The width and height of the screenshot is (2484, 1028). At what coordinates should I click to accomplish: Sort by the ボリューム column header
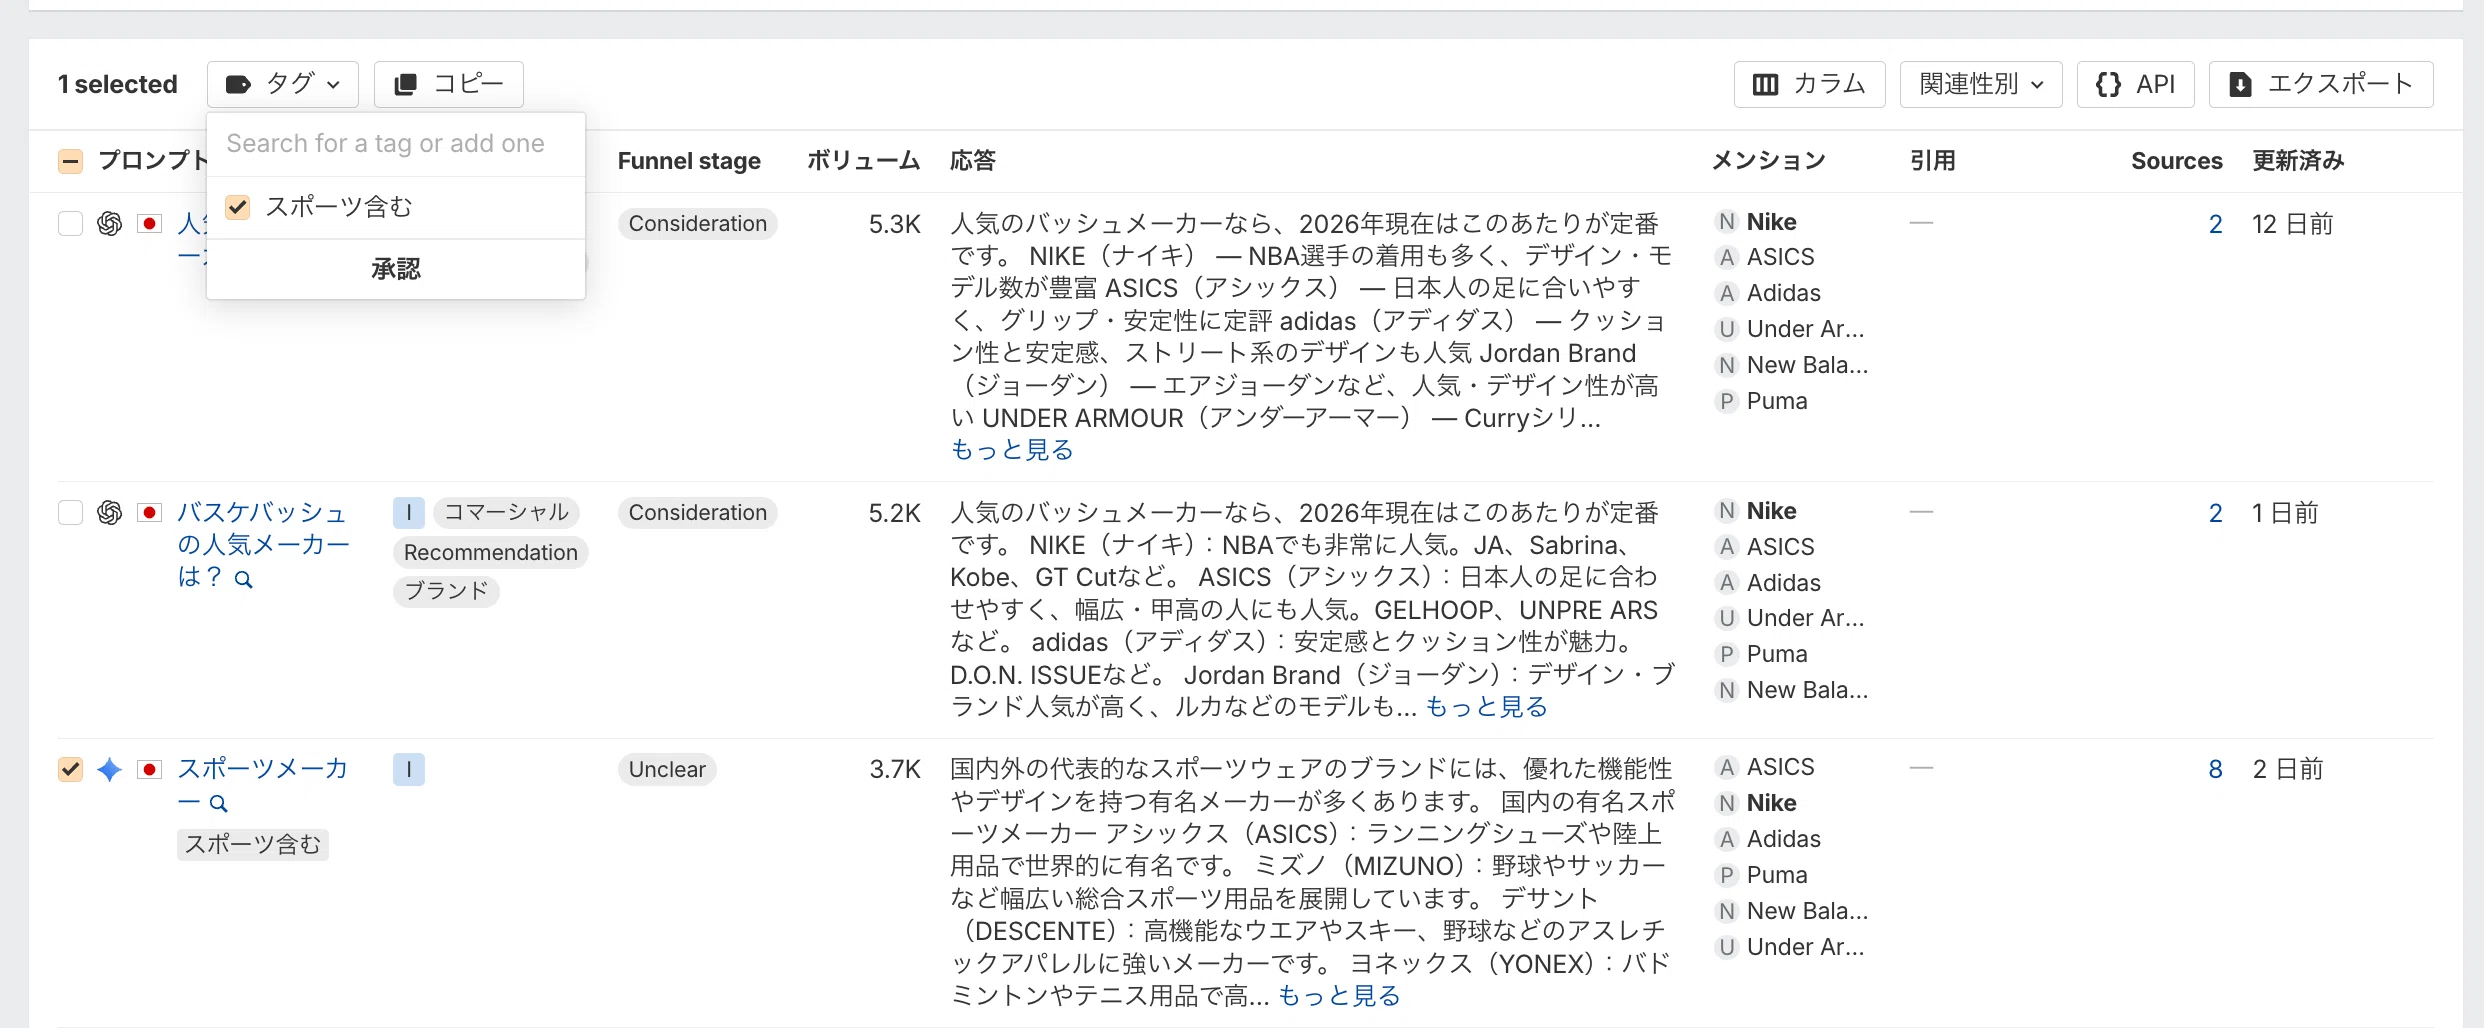click(x=863, y=161)
